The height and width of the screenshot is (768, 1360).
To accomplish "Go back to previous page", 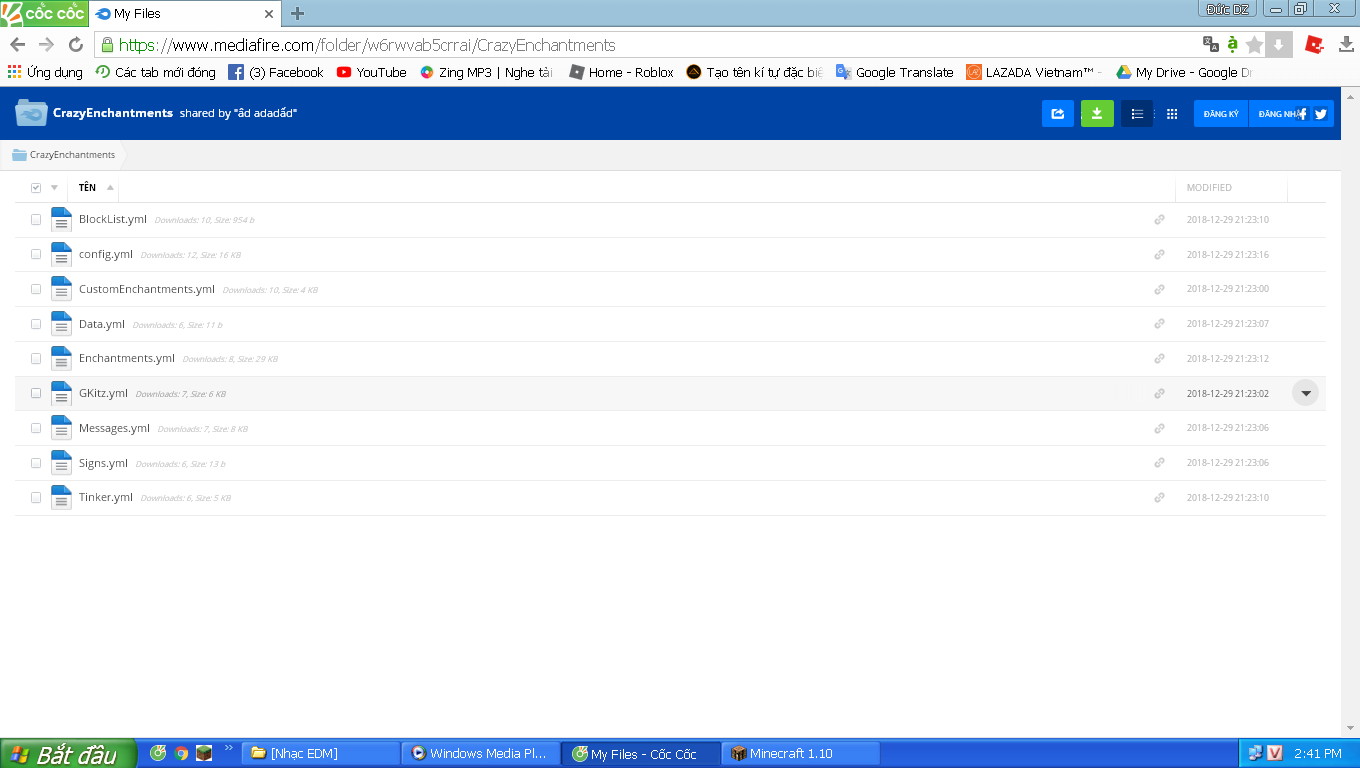I will point(17,45).
